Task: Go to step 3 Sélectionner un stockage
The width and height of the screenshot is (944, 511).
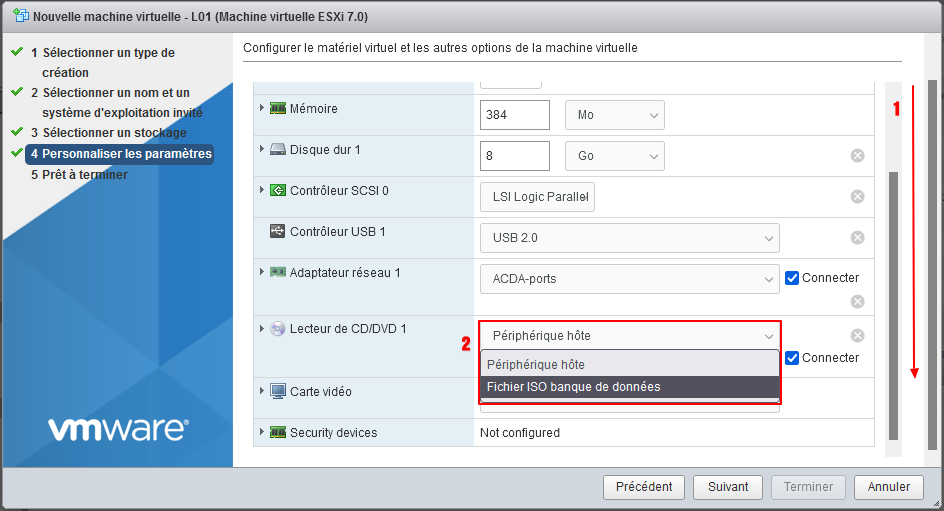Action: tap(113, 133)
